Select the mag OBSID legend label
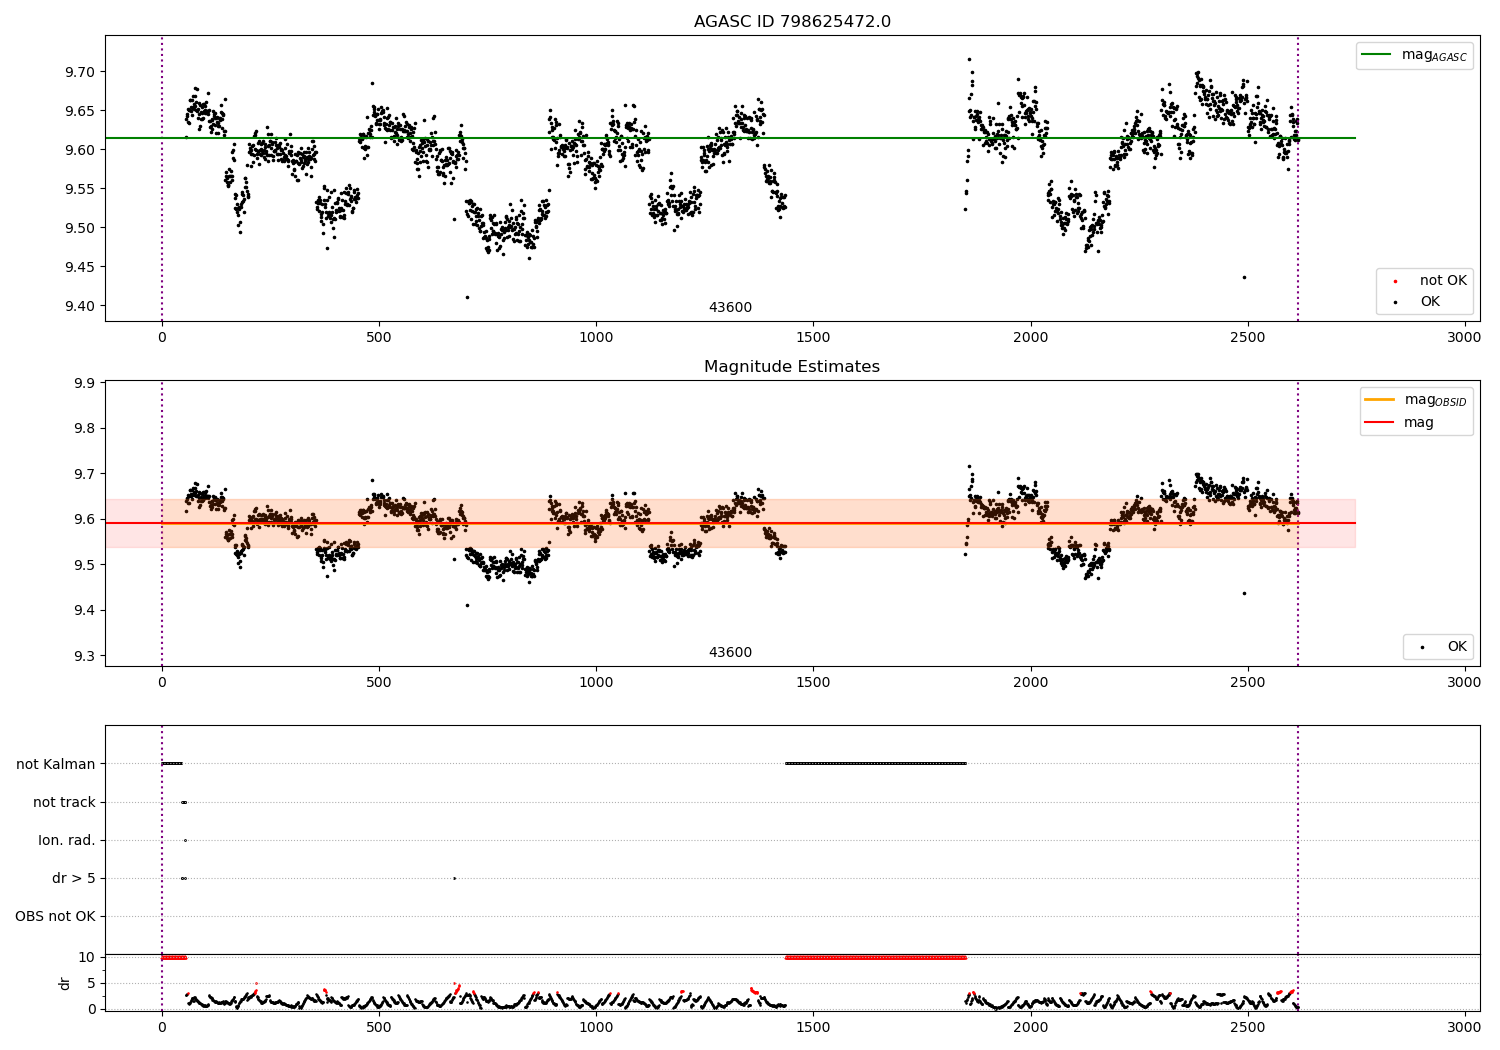 [x=1435, y=401]
